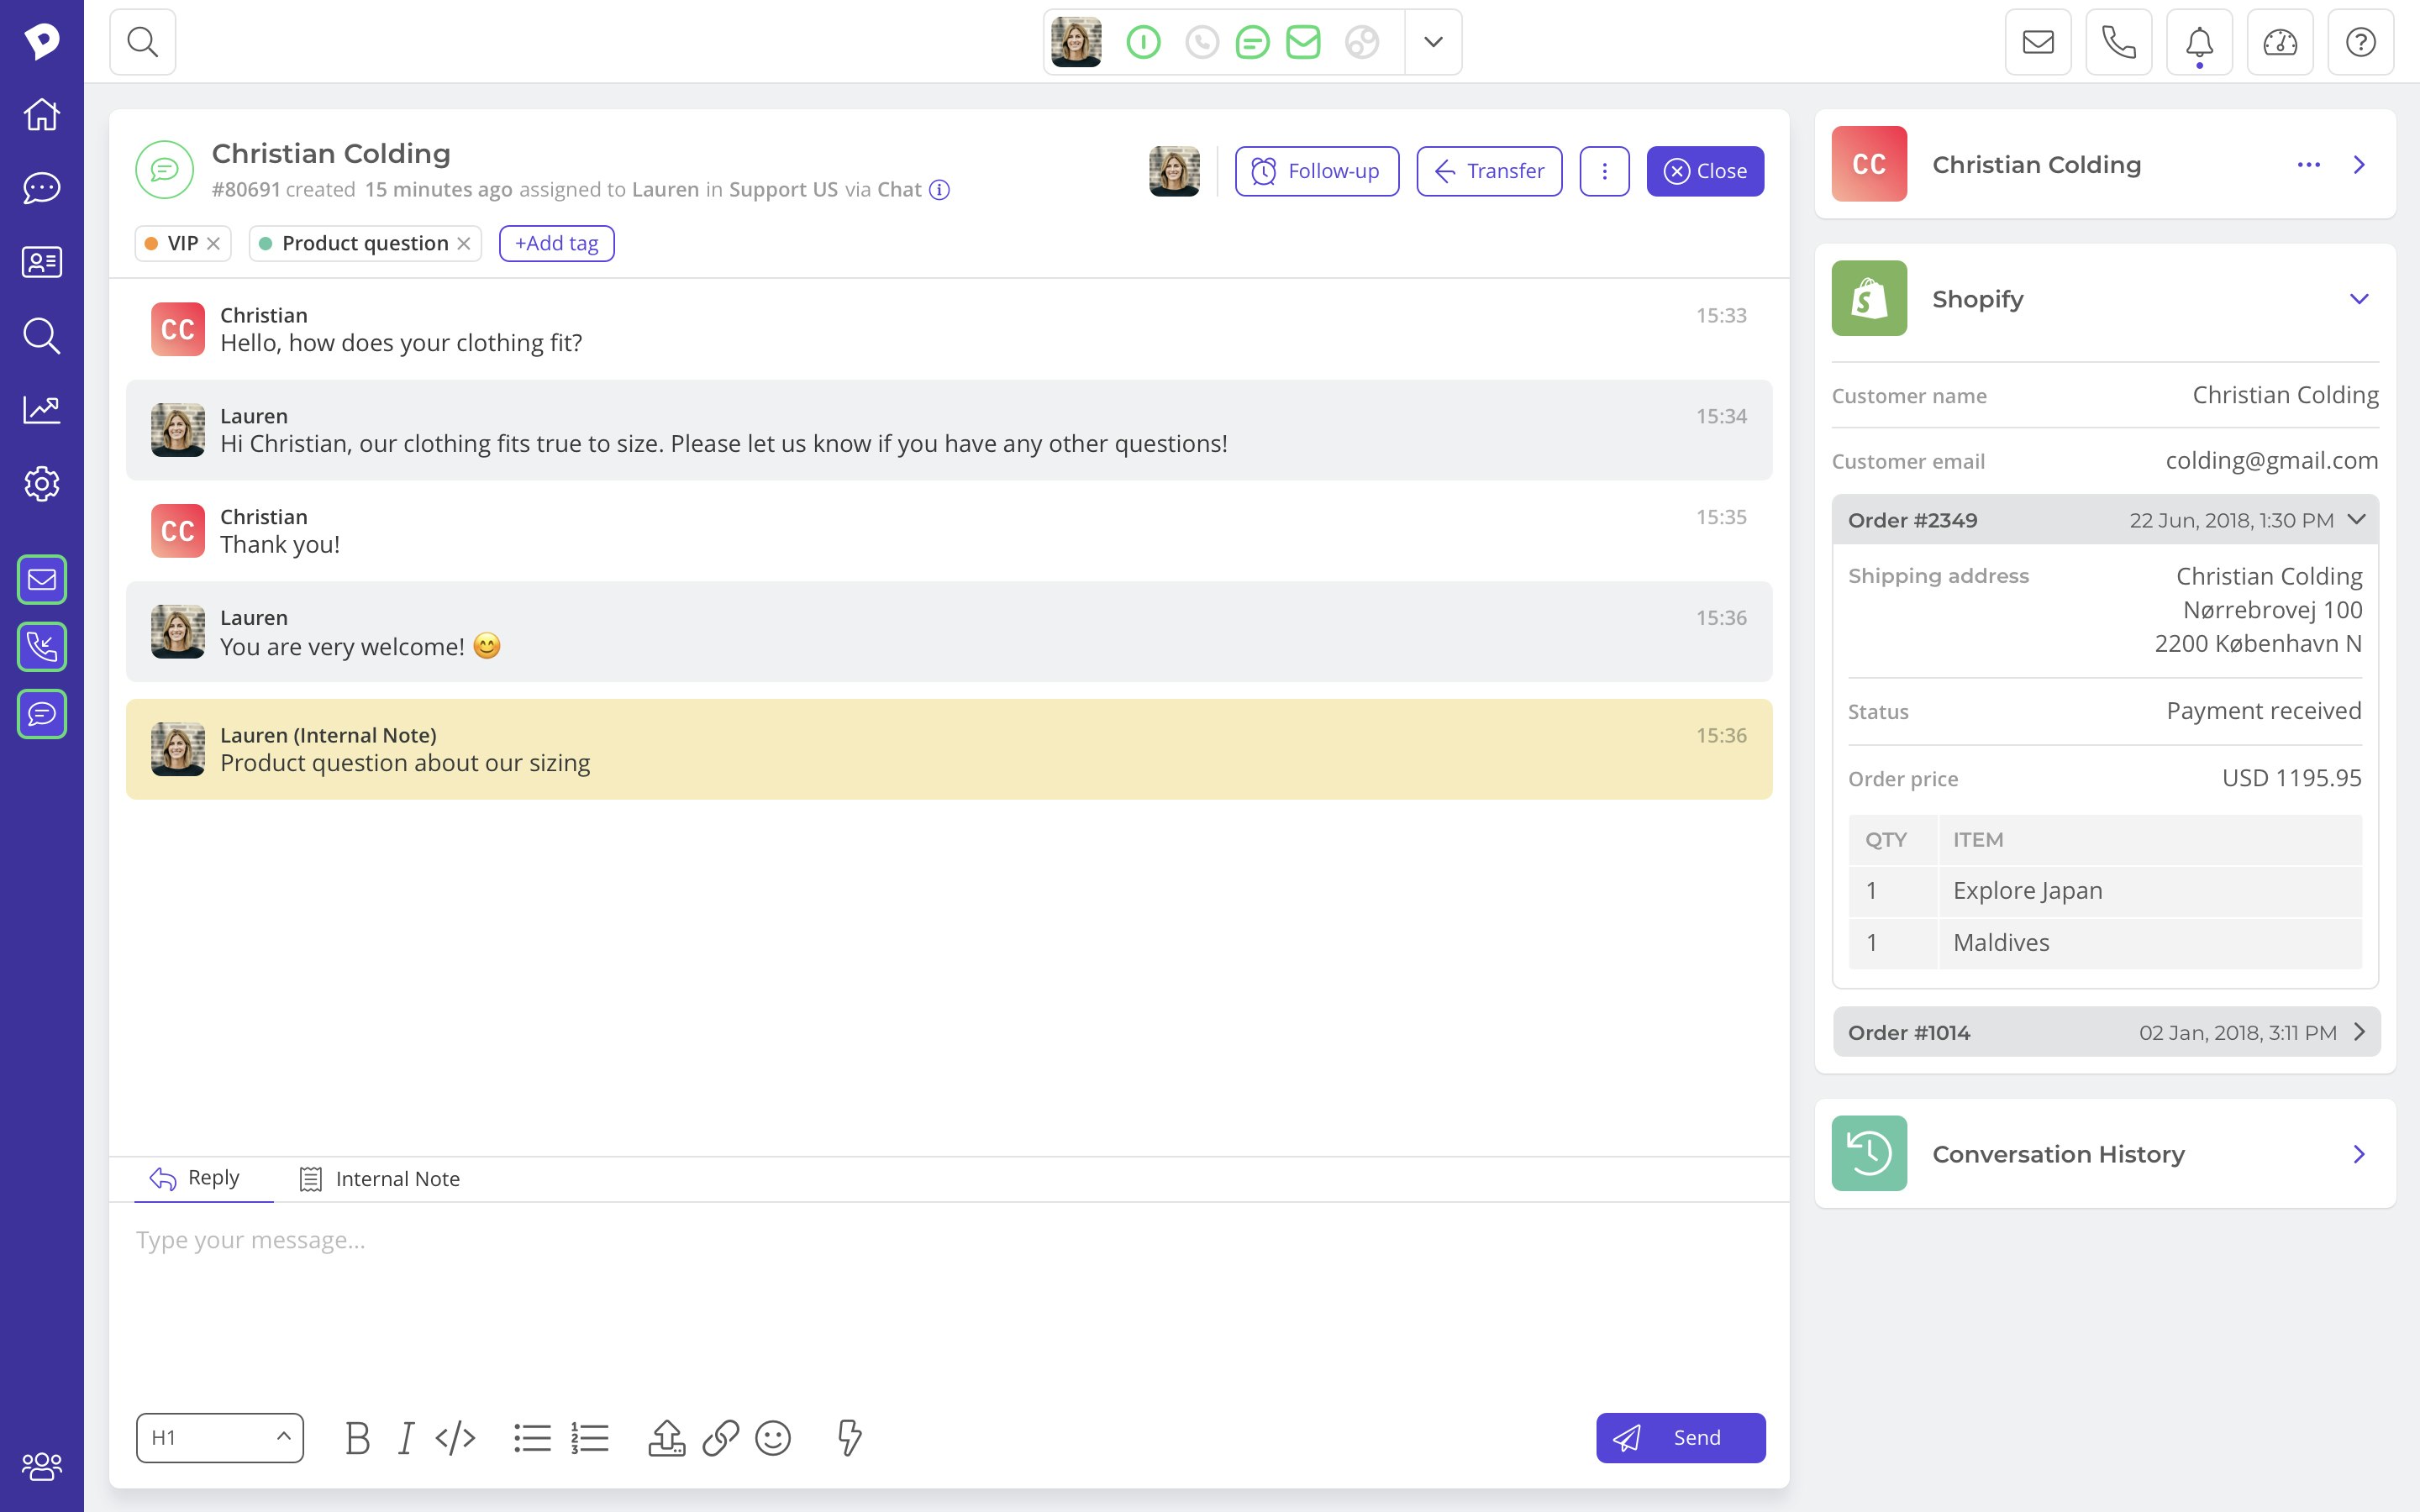Collapse the Shopify panel
2420x1512 pixels.
(x=2358, y=299)
